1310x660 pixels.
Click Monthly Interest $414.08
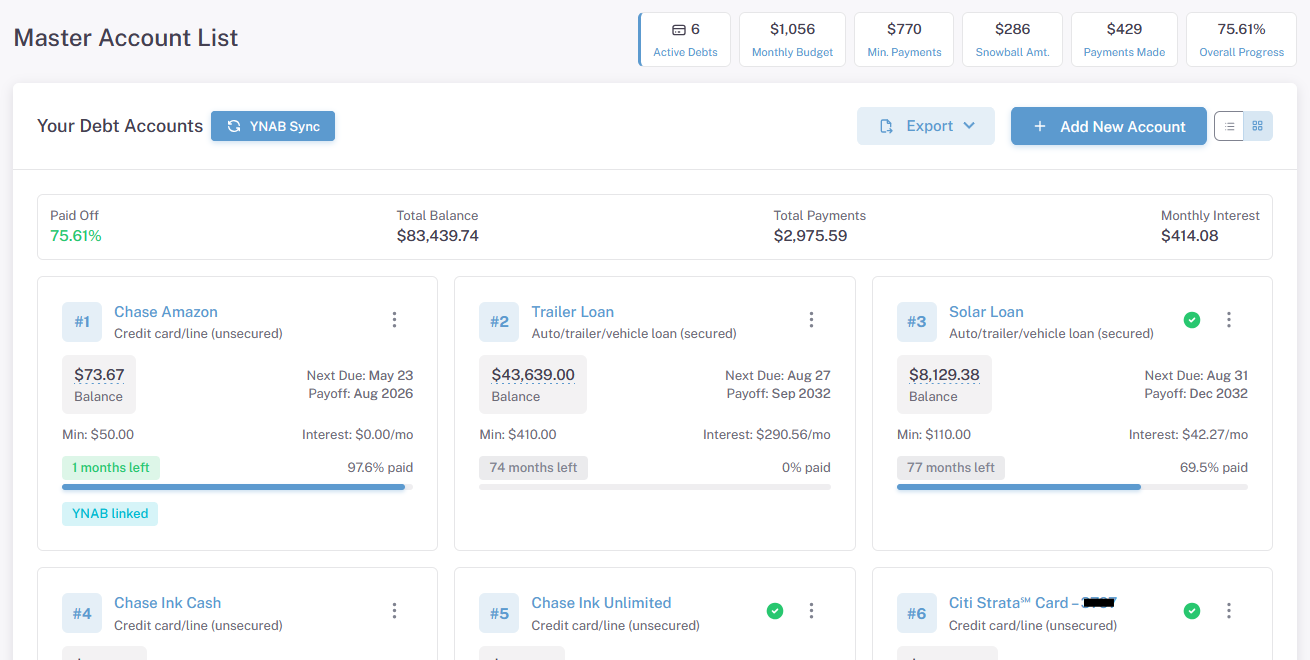[1189, 236]
